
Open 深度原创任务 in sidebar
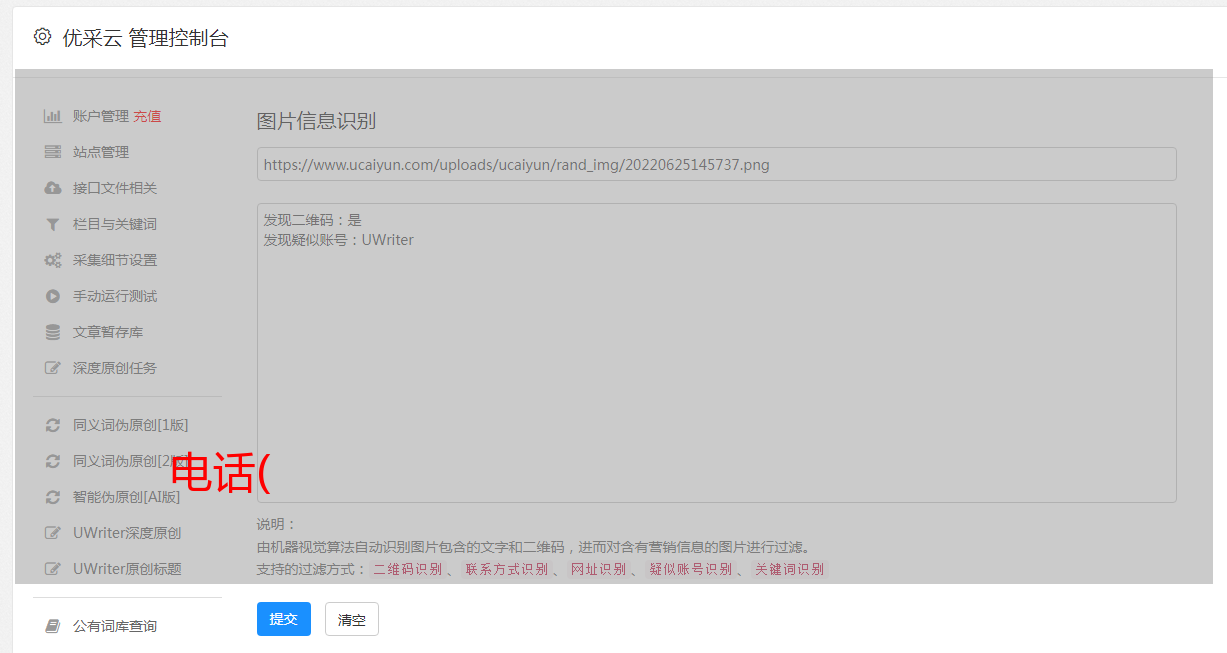(115, 368)
